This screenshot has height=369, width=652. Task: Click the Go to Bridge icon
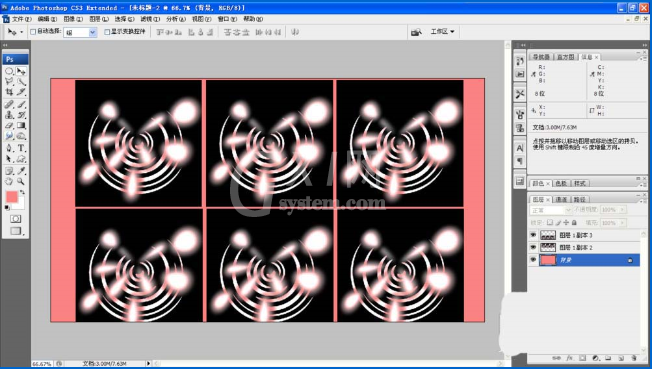tap(416, 32)
